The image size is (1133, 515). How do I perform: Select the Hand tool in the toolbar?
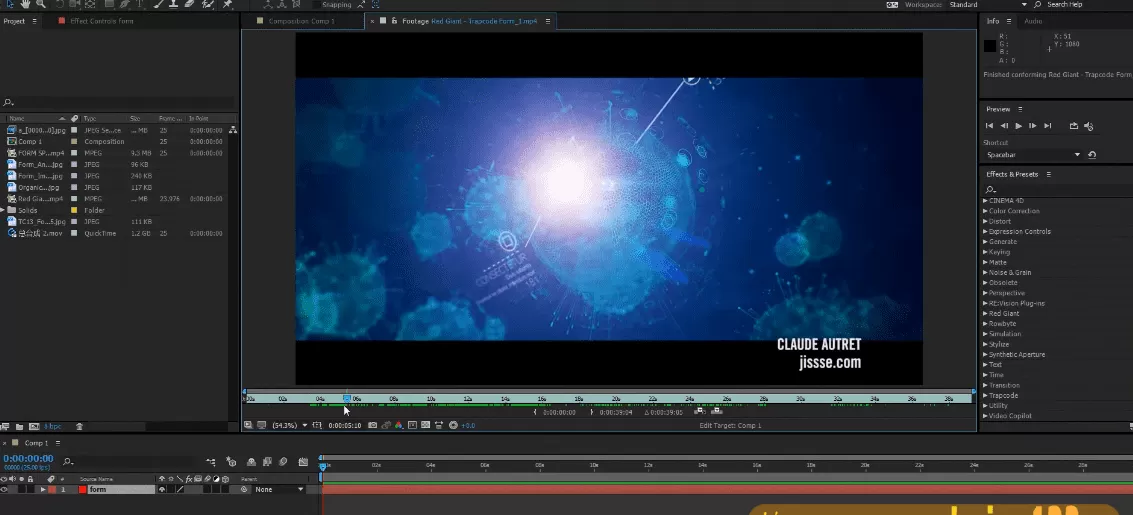pyautogui.click(x=23, y=4)
